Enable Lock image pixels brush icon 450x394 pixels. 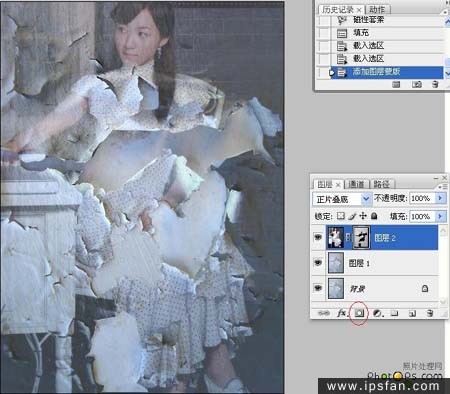[x=352, y=216]
